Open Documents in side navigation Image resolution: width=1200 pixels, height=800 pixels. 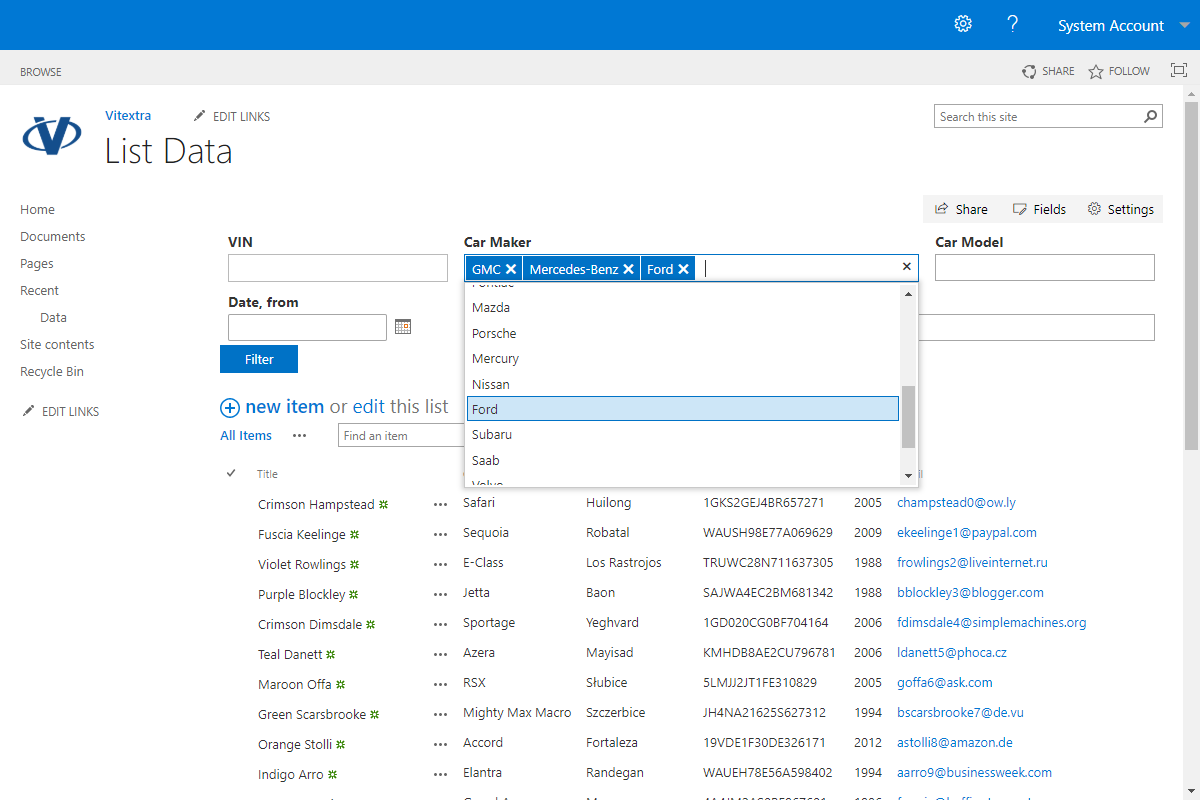point(53,237)
